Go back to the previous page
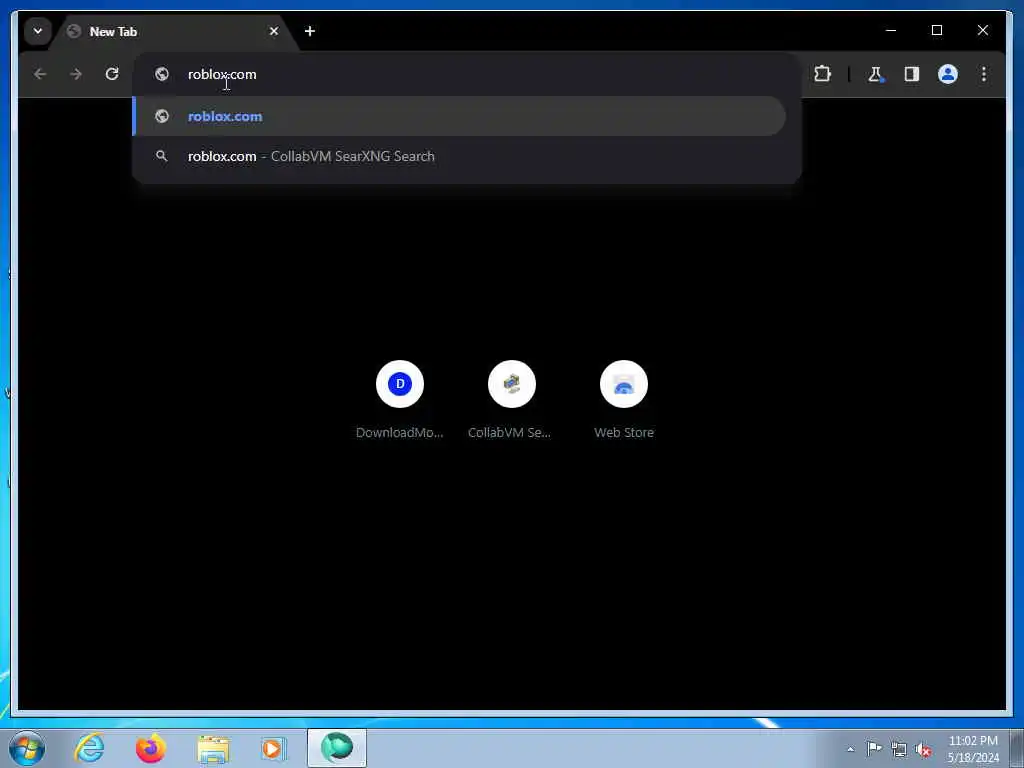 click(40, 74)
